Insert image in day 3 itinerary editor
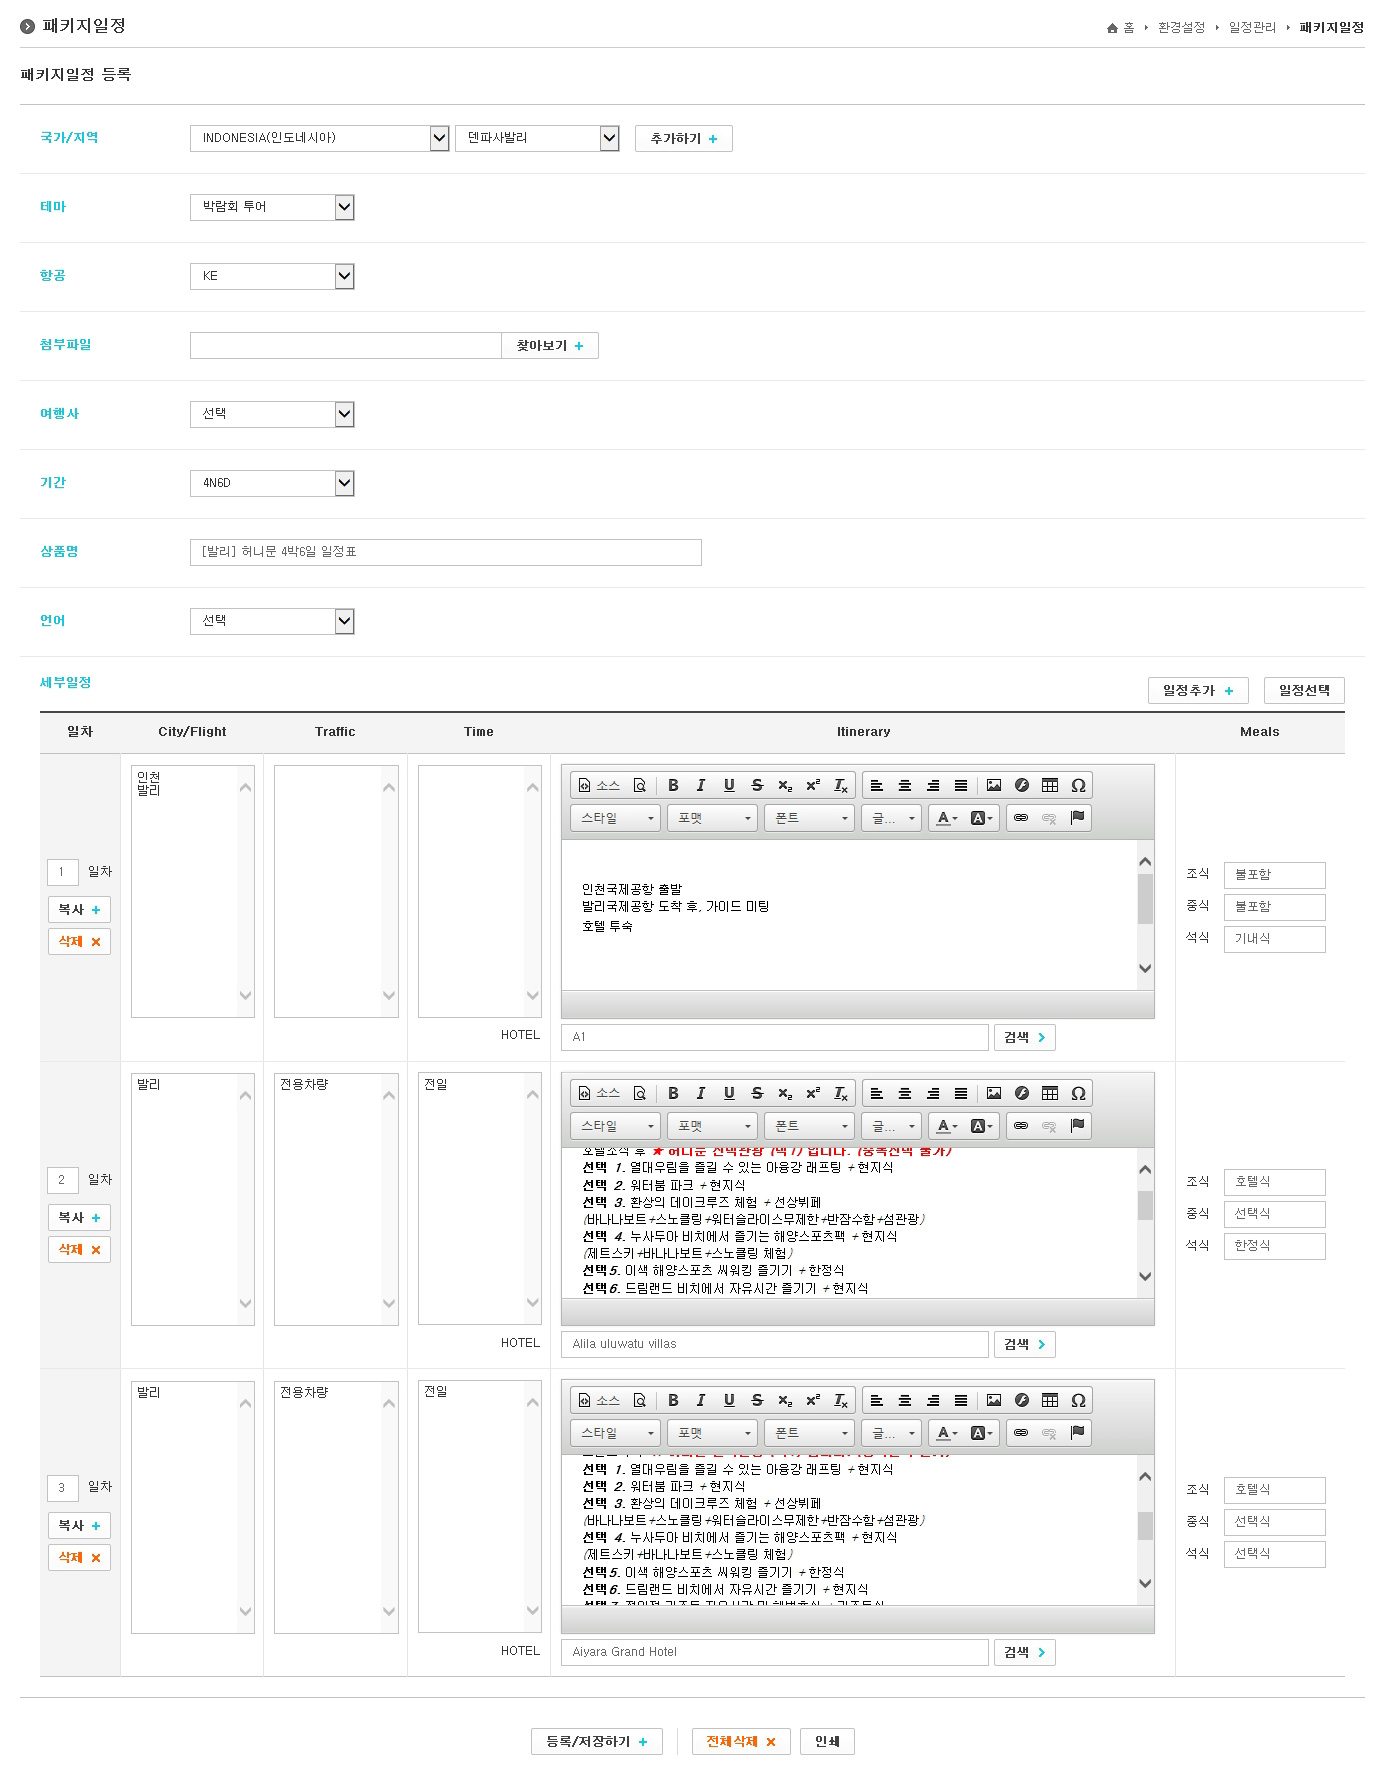Image resolution: width=1385 pixels, height=1781 pixels. (993, 1401)
